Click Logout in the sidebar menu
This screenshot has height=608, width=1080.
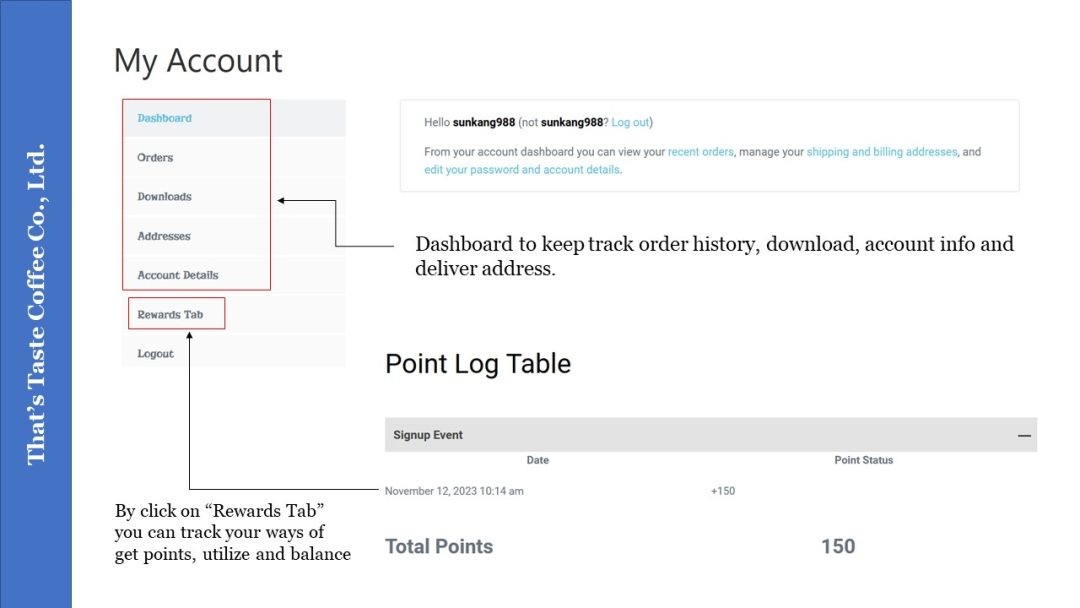tap(156, 353)
